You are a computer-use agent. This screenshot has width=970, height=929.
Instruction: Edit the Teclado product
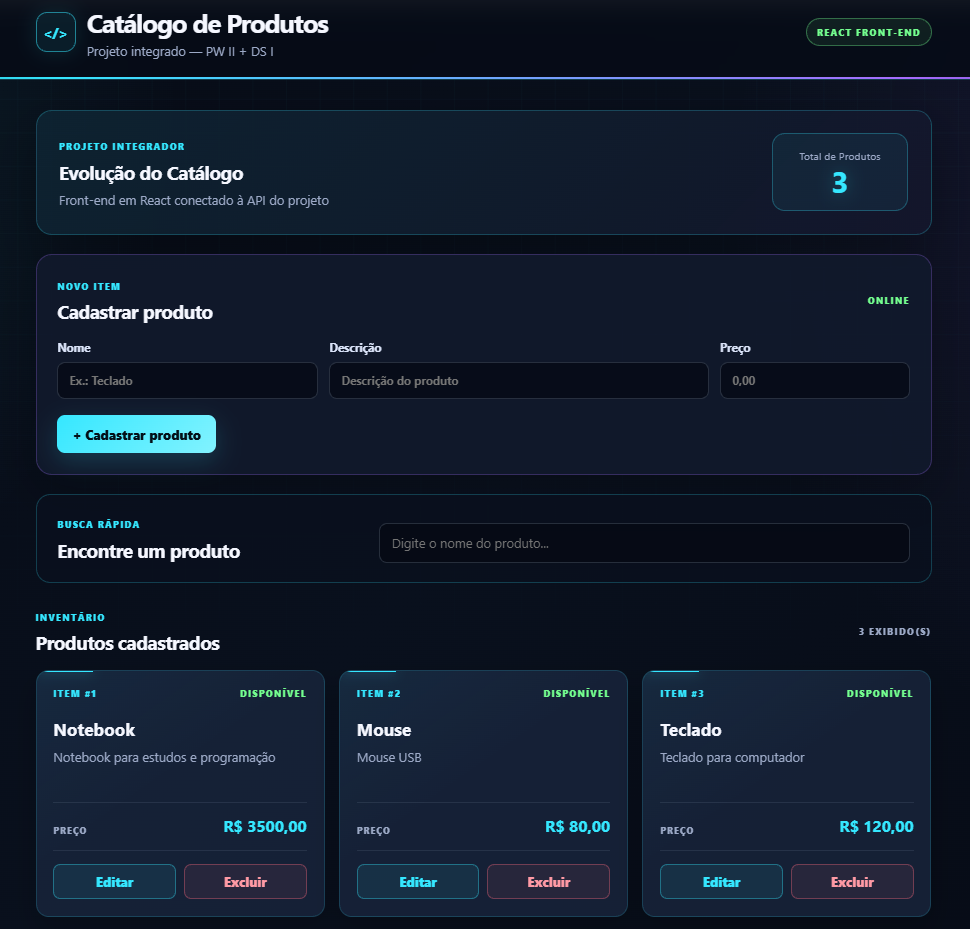coord(721,881)
